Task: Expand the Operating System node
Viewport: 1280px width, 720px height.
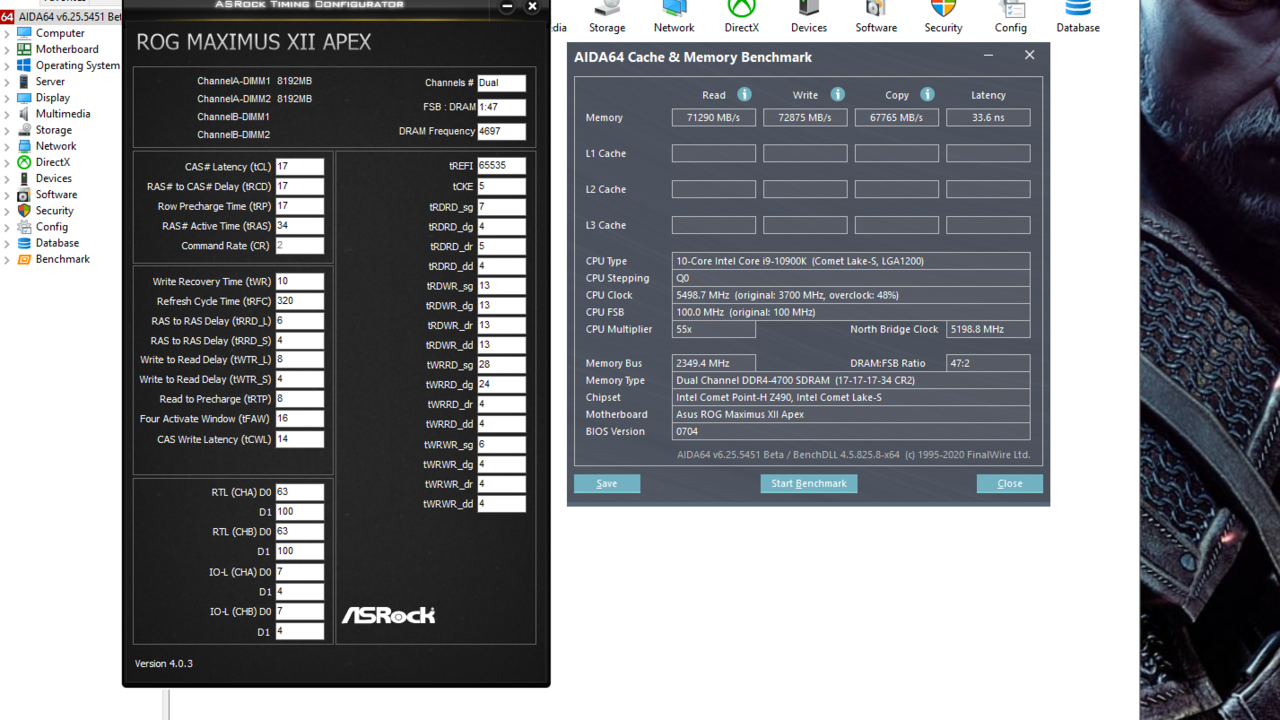Action: coord(7,65)
